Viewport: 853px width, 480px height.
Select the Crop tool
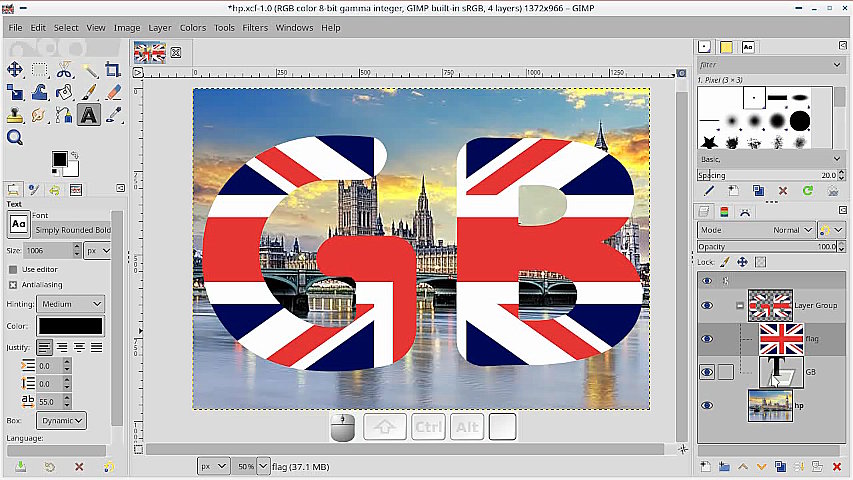[113, 70]
